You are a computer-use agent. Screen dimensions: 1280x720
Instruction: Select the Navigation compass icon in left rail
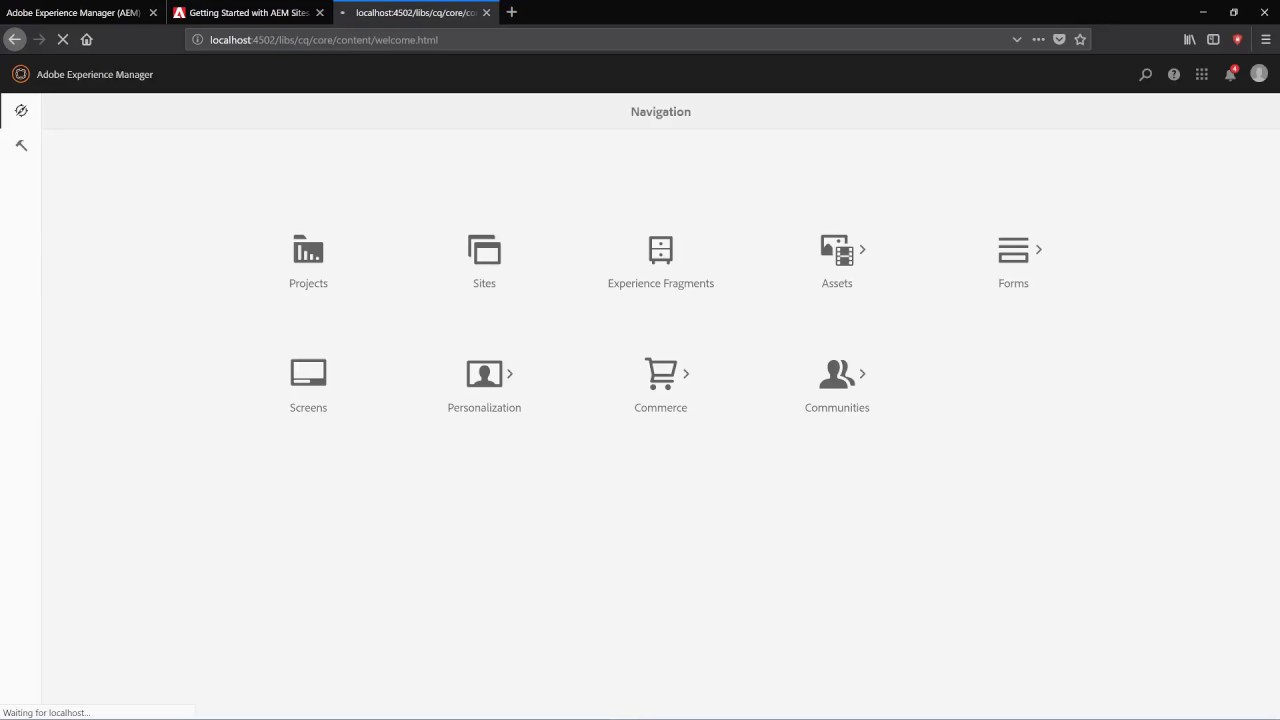(x=21, y=110)
